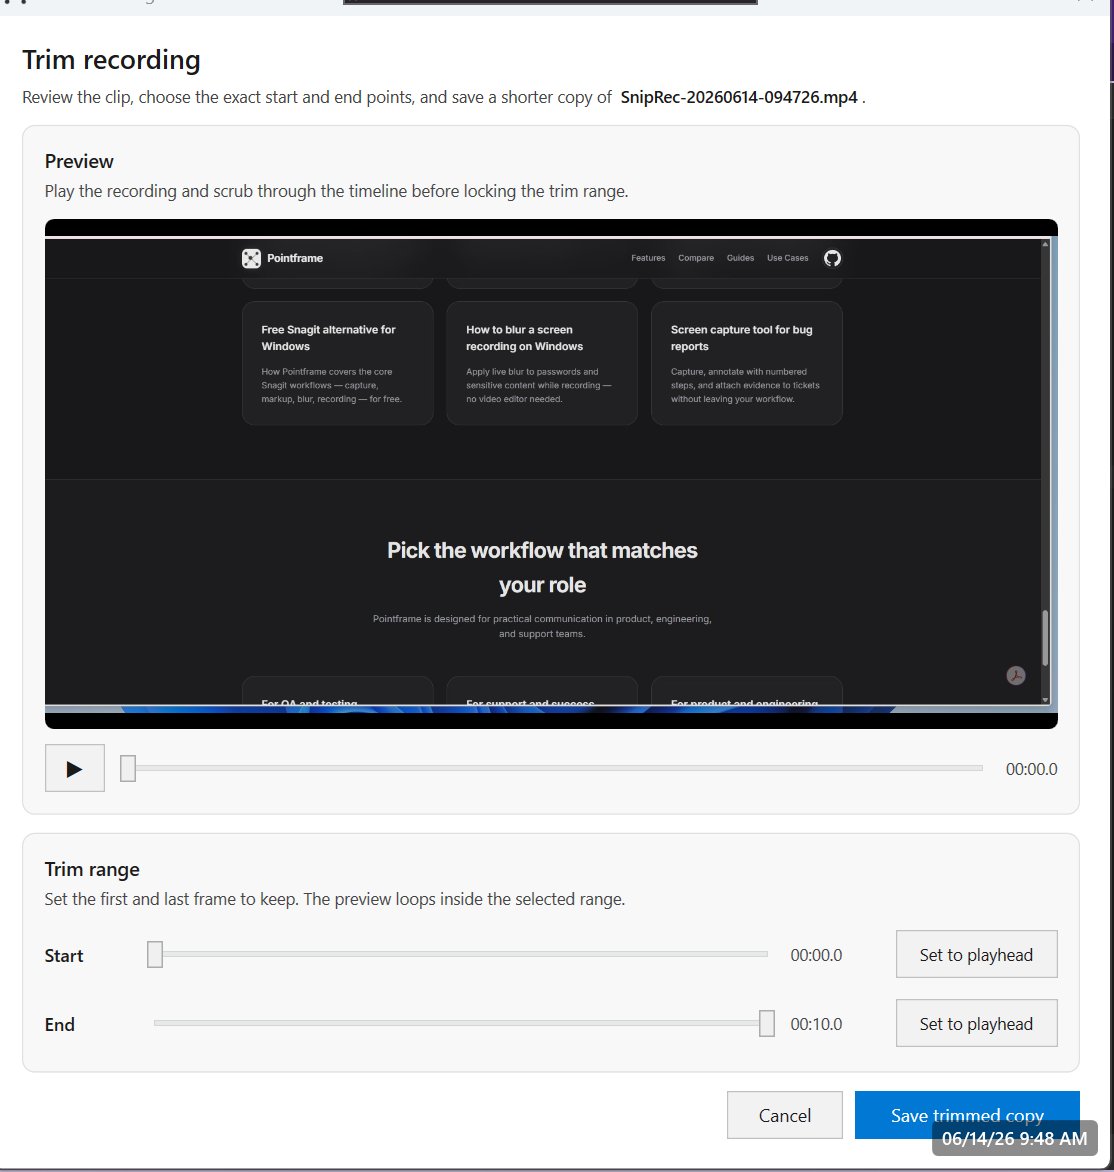1114x1172 pixels.
Task: Click the preview page scrollbar thumb
Action: click(1045, 638)
